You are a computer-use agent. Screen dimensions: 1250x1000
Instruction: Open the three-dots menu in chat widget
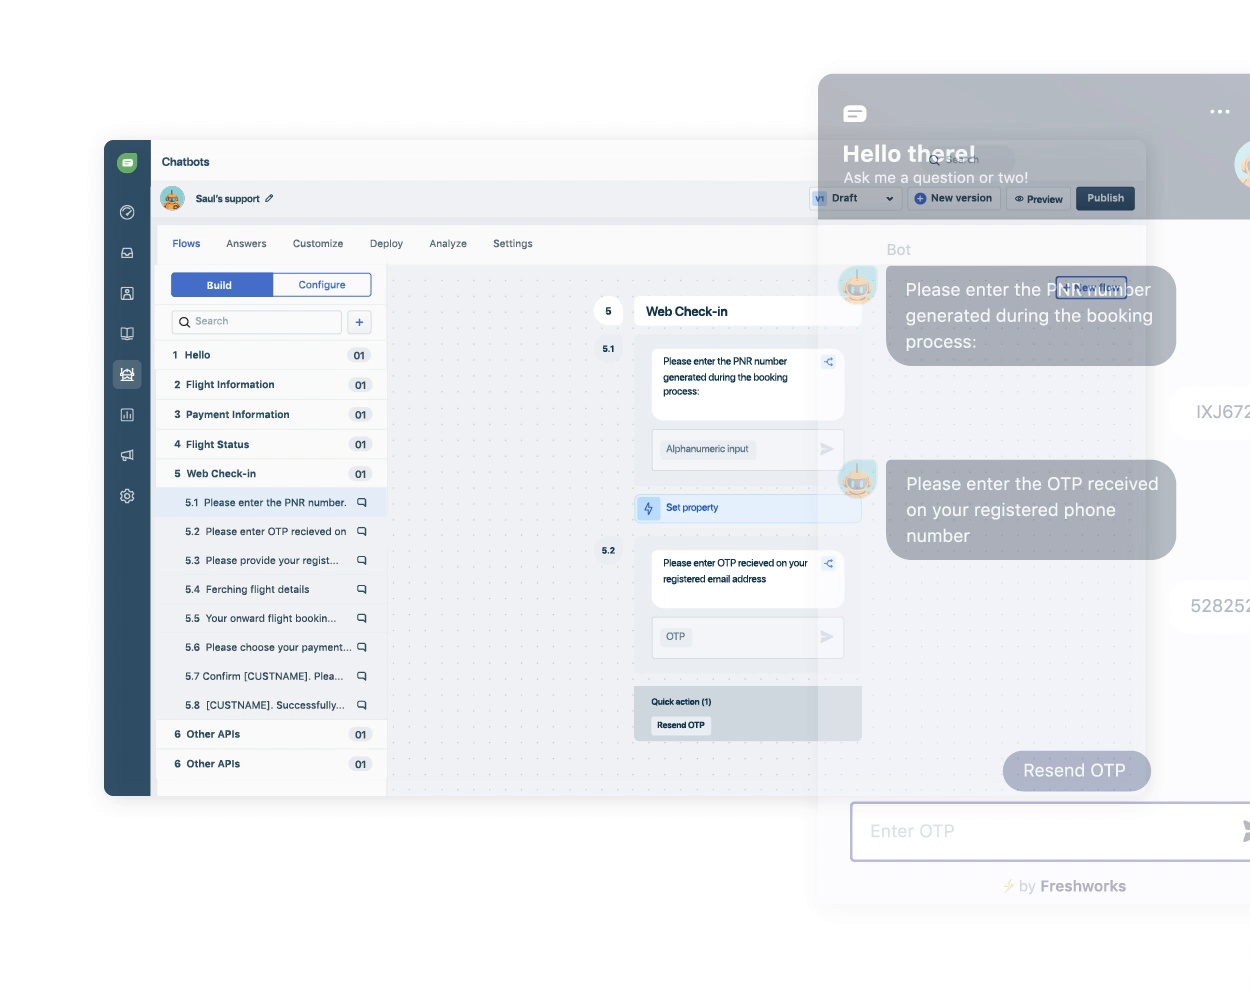click(1220, 112)
